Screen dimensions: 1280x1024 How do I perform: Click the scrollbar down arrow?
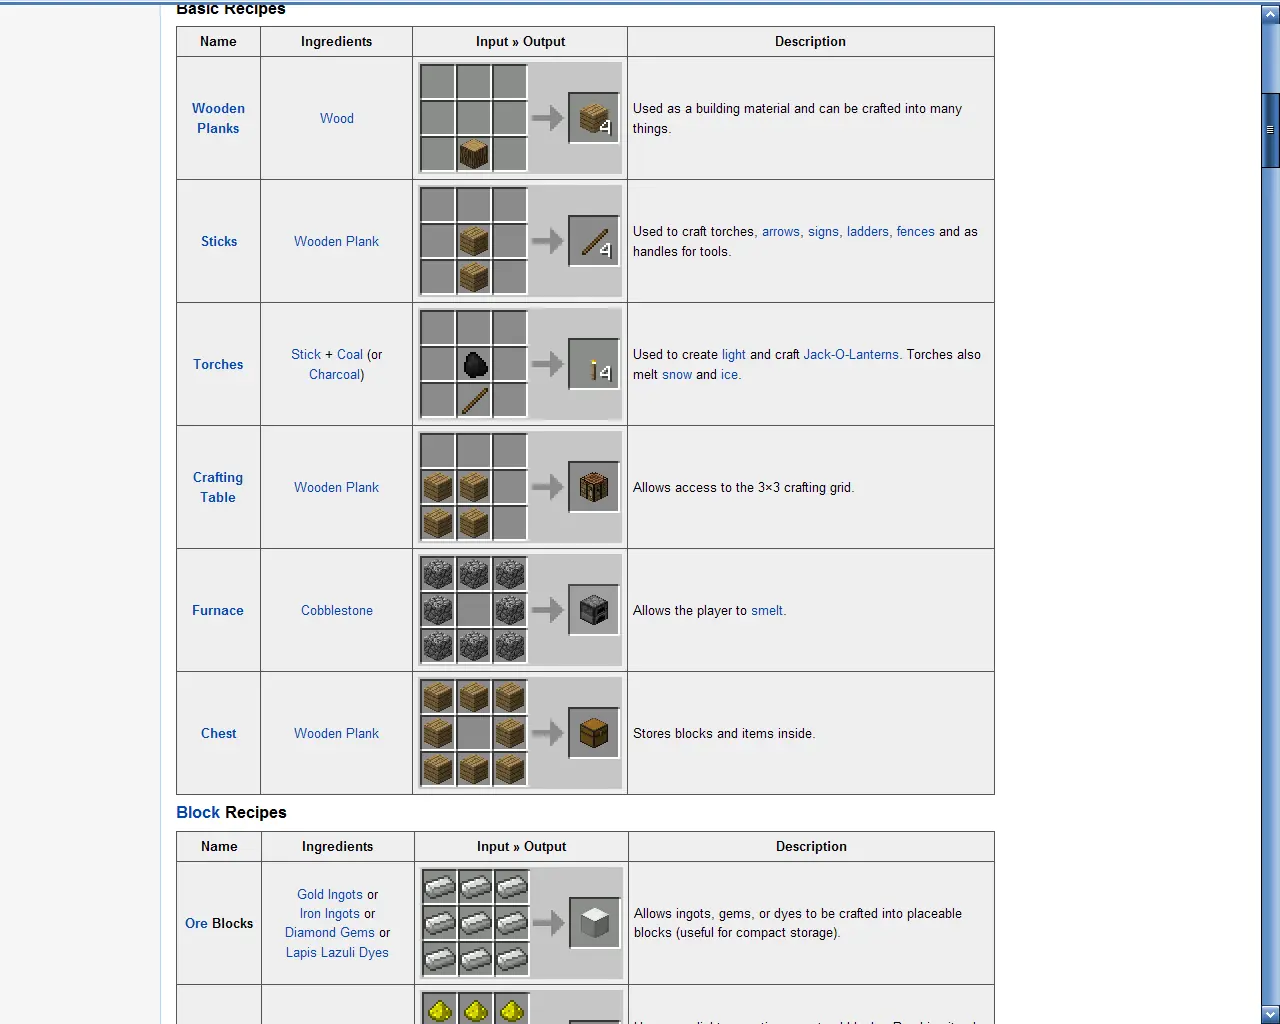[x=1270, y=1014]
